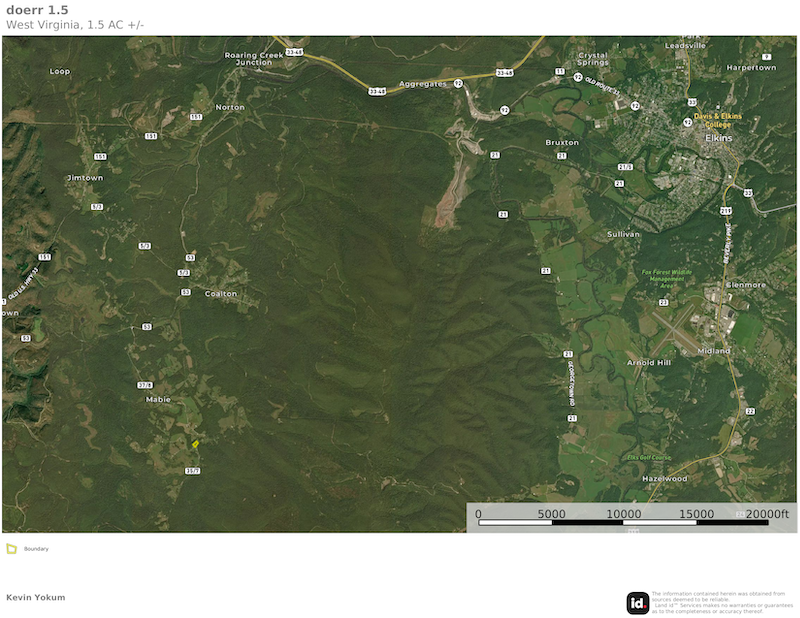Screen dimensions: 800x618
Task: Click the route 11 shield near Crystal Springs
Action: 560,71
